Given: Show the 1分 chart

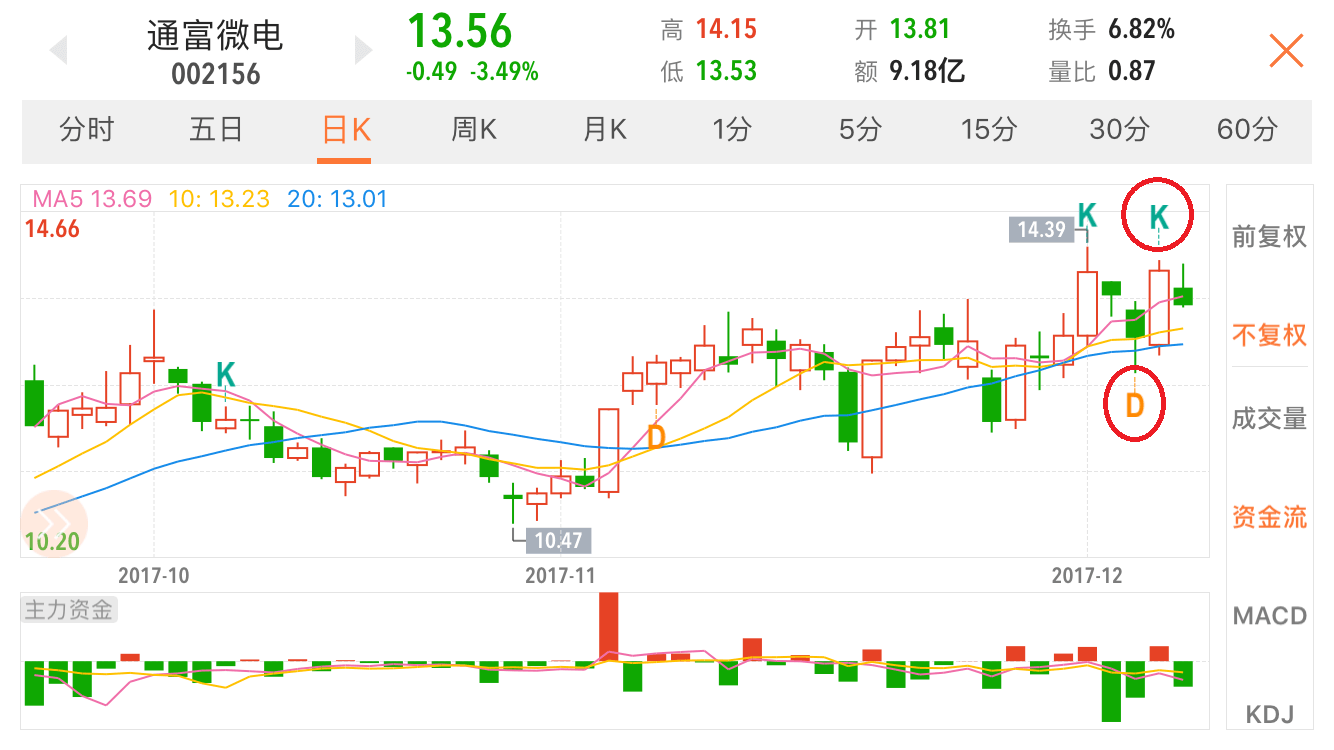Looking at the screenshot, I should coord(732,129).
